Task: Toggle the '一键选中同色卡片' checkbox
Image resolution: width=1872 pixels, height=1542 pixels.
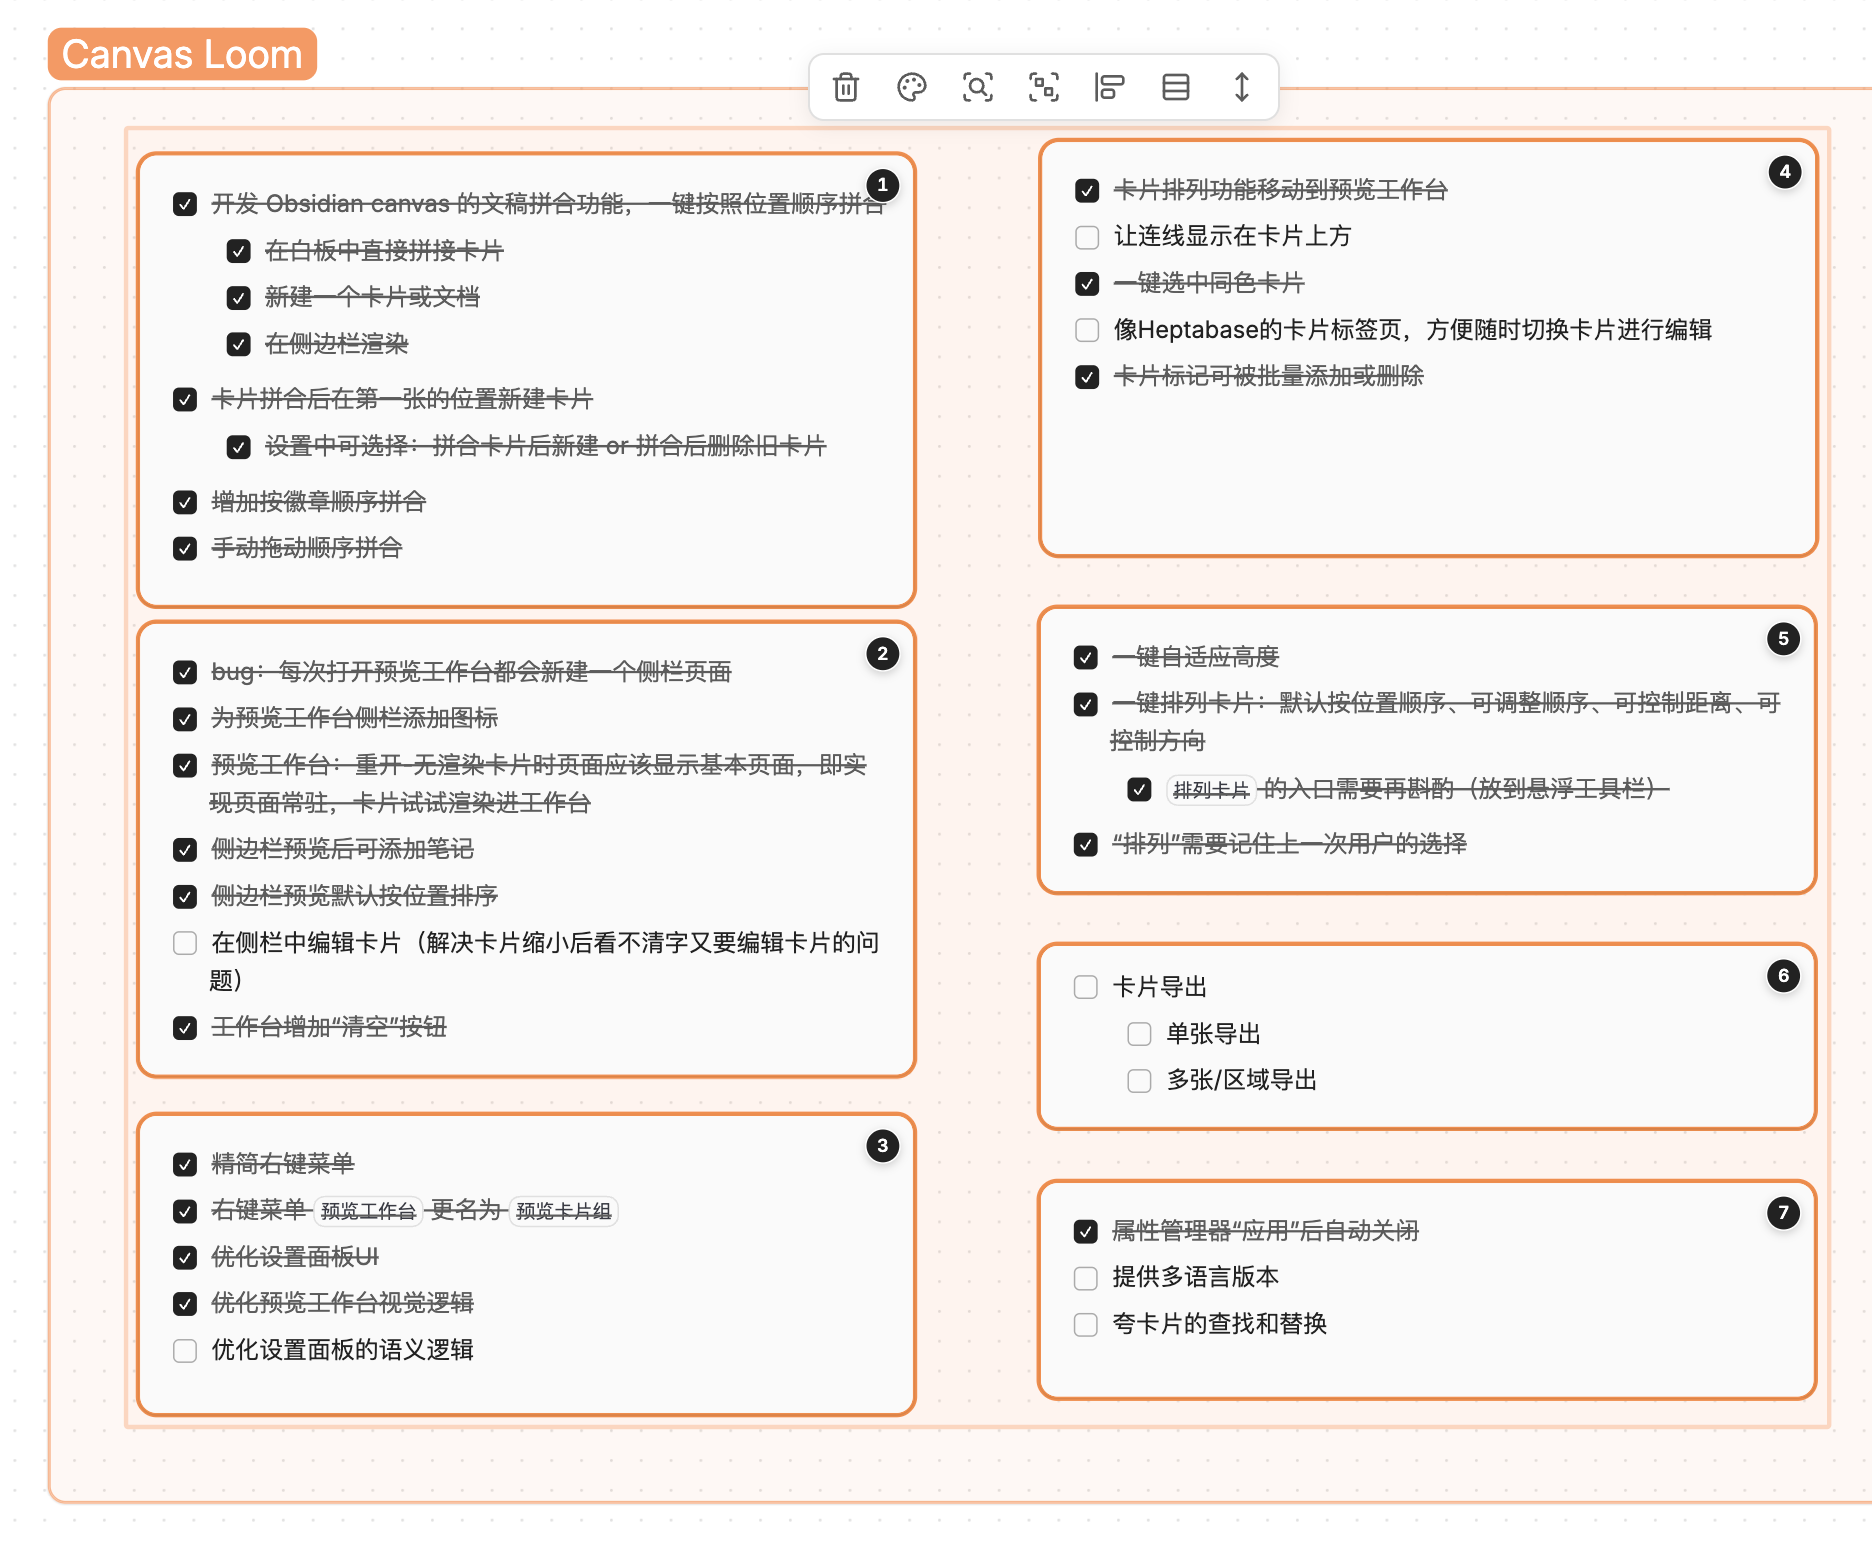Action: click(x=1087, y=284)
